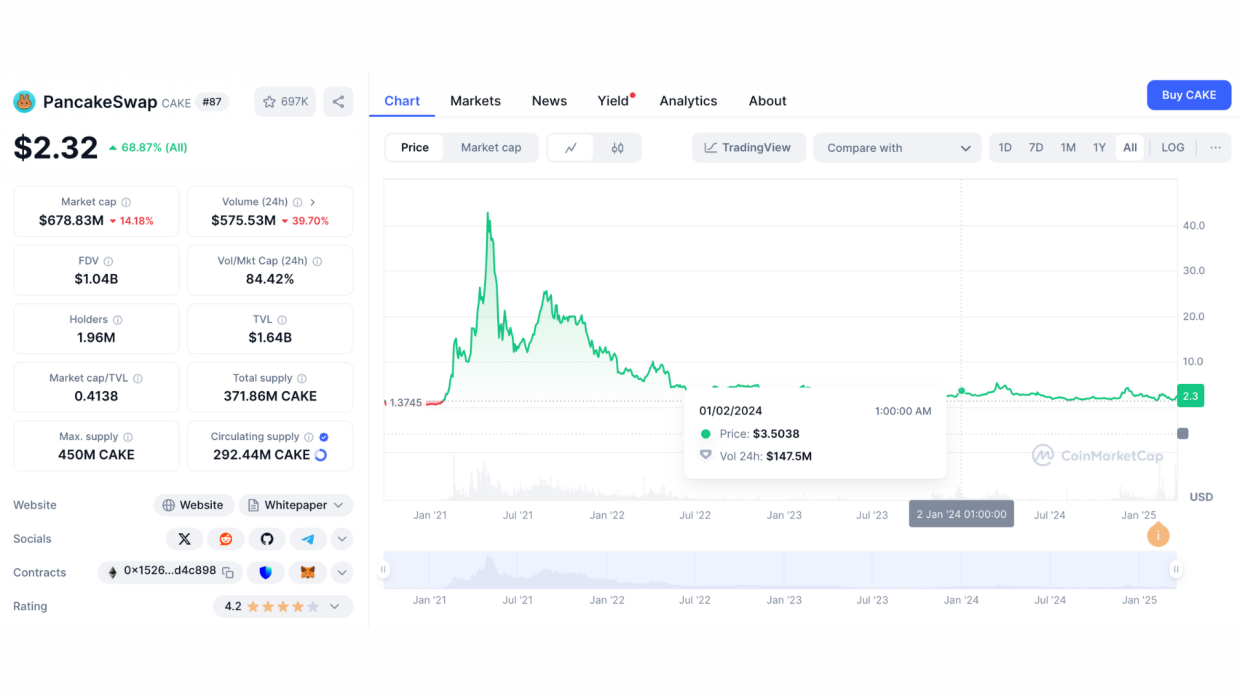Add CAKE to watchlist star button
Image resolution: width=1240 pixels, height=698 pixels.
285,102
